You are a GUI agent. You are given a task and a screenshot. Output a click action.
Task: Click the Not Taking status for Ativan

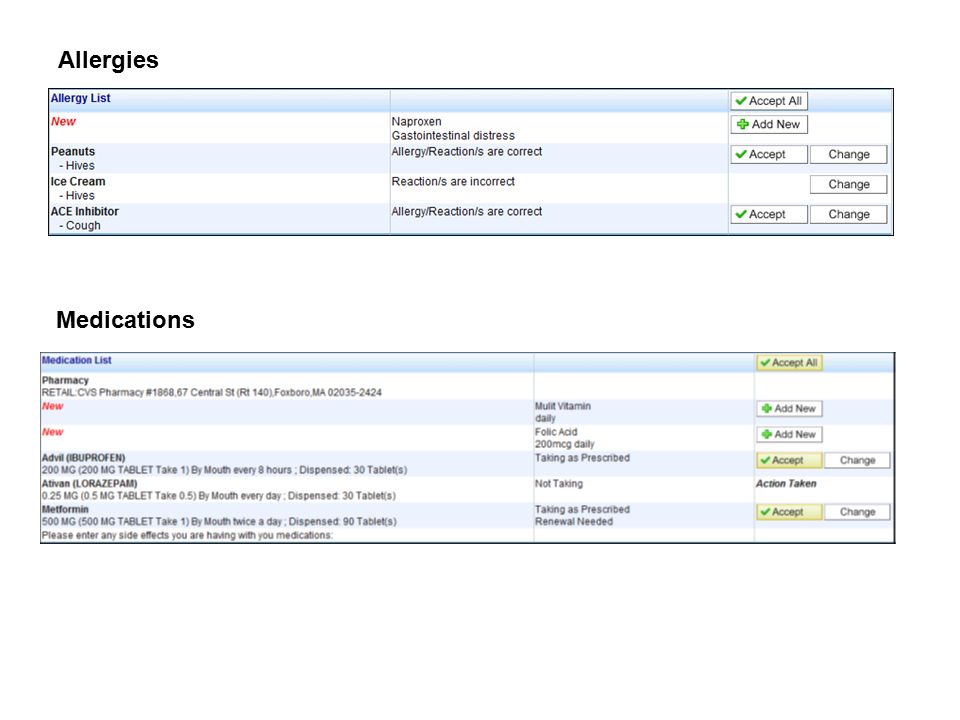pyautogui.click(x=559, y=484)
